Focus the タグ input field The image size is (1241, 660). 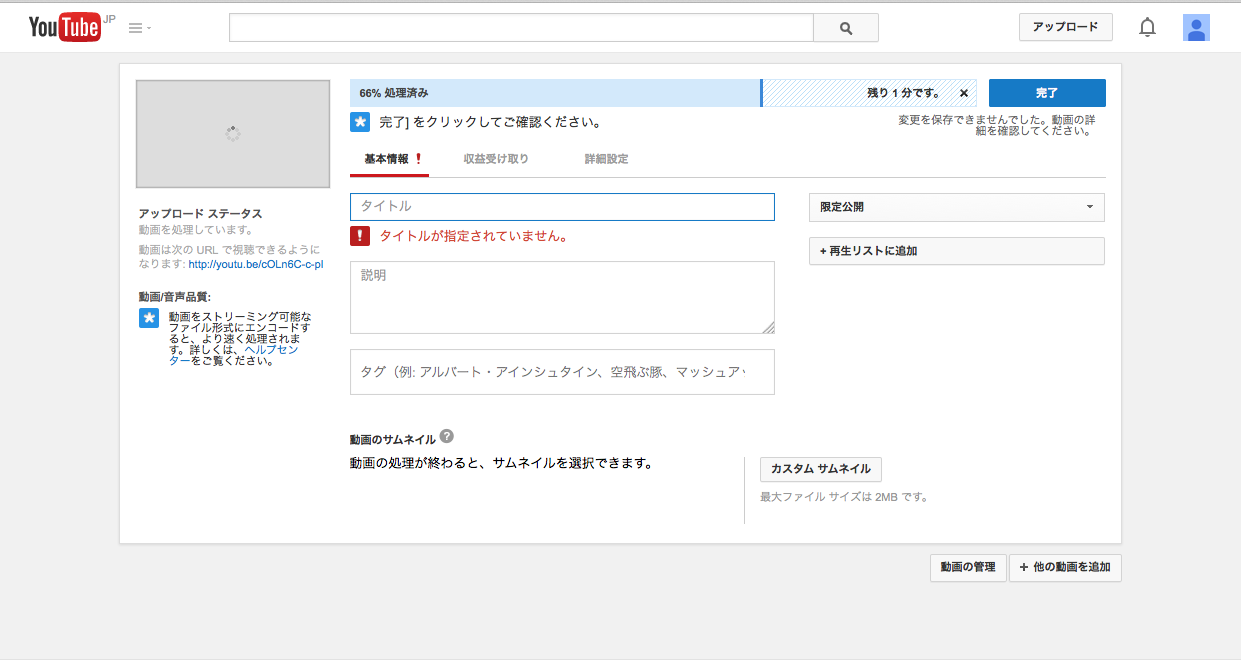tap(562, 372)
